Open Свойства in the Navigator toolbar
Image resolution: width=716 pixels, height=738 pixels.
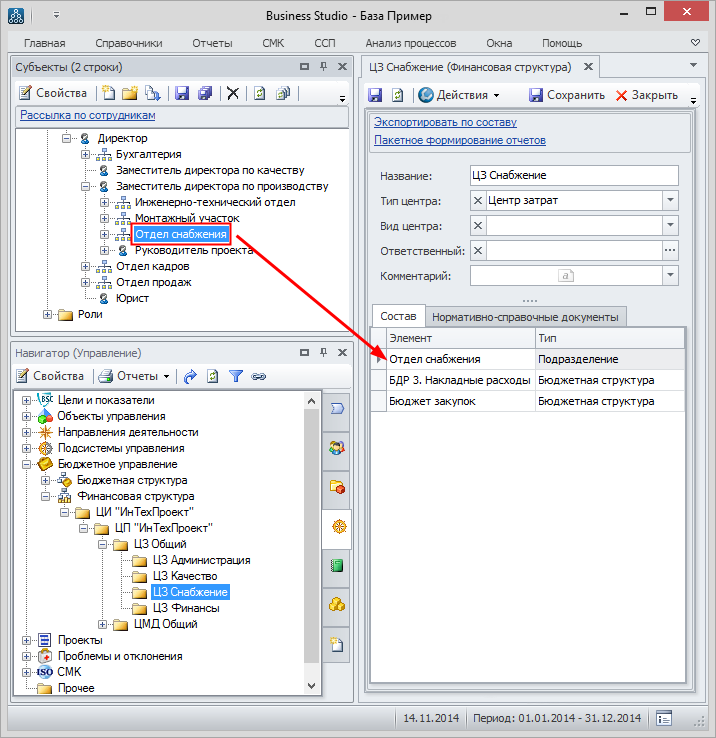coord(50,376)
